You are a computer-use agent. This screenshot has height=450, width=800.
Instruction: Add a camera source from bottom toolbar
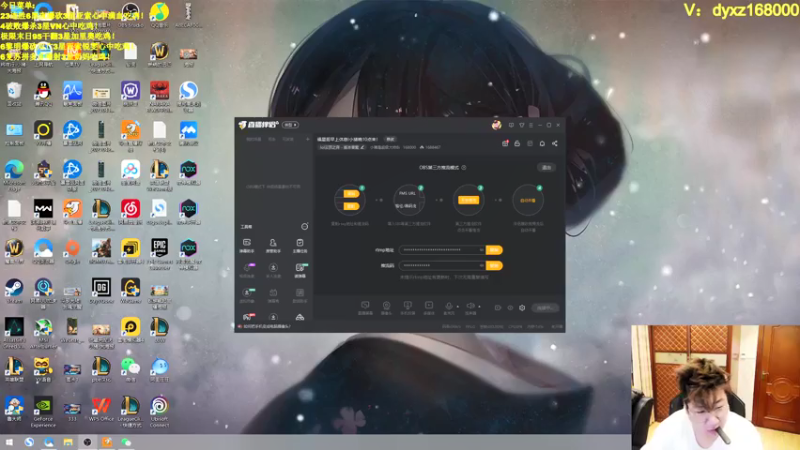tap(386, 307)
